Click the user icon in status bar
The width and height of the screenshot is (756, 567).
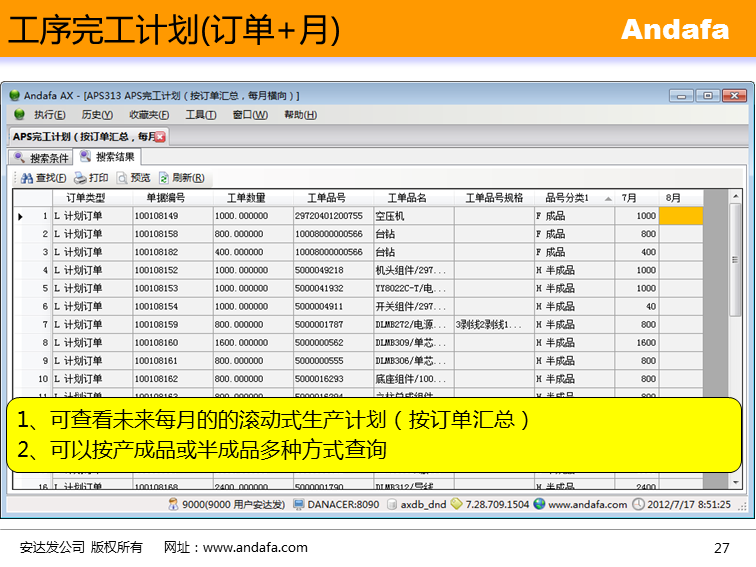point(173,505)
